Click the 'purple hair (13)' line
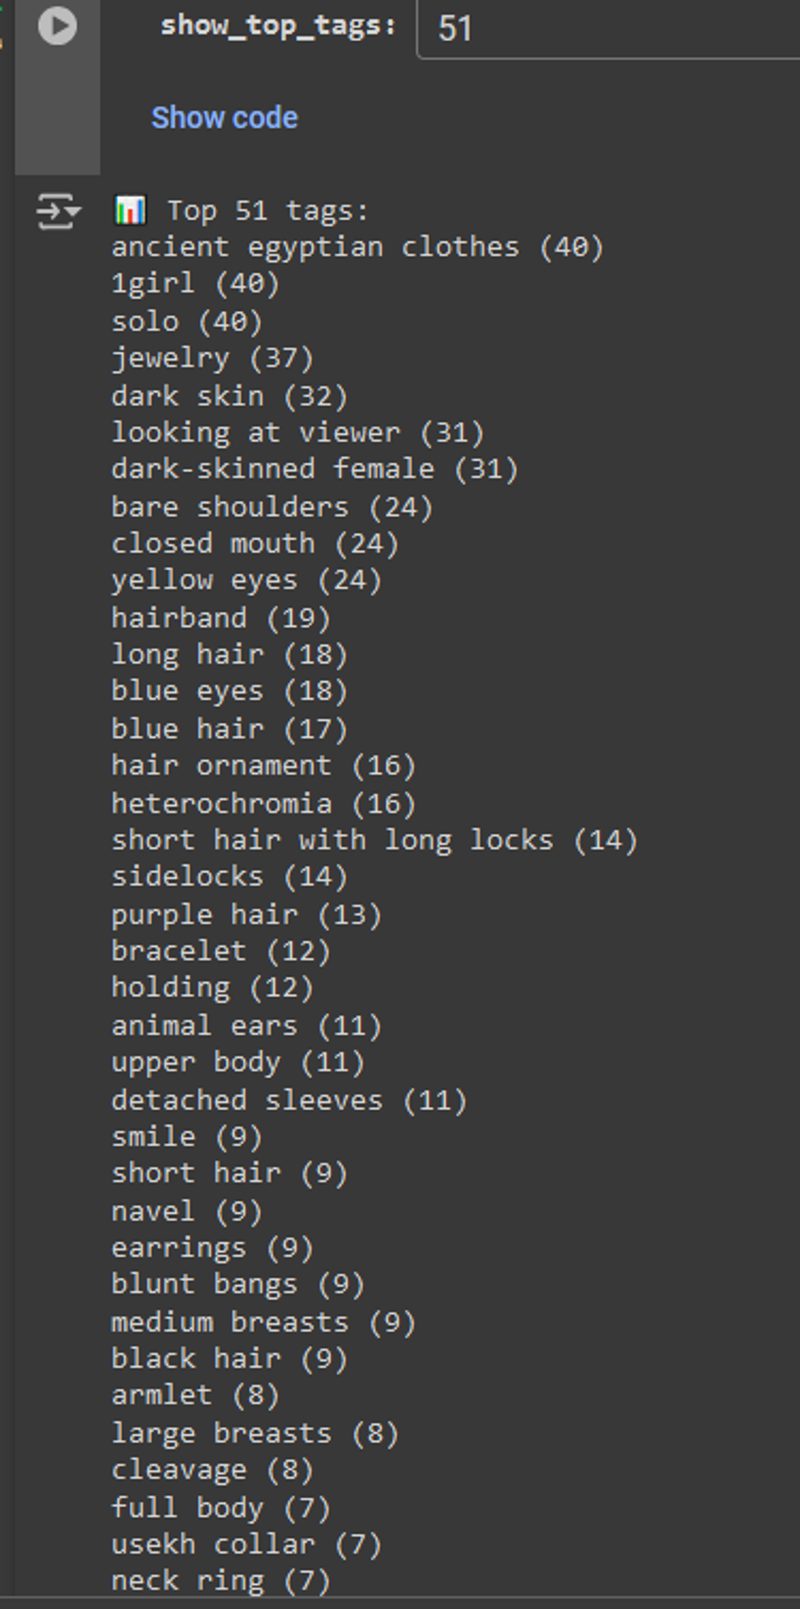 [246, 915]
